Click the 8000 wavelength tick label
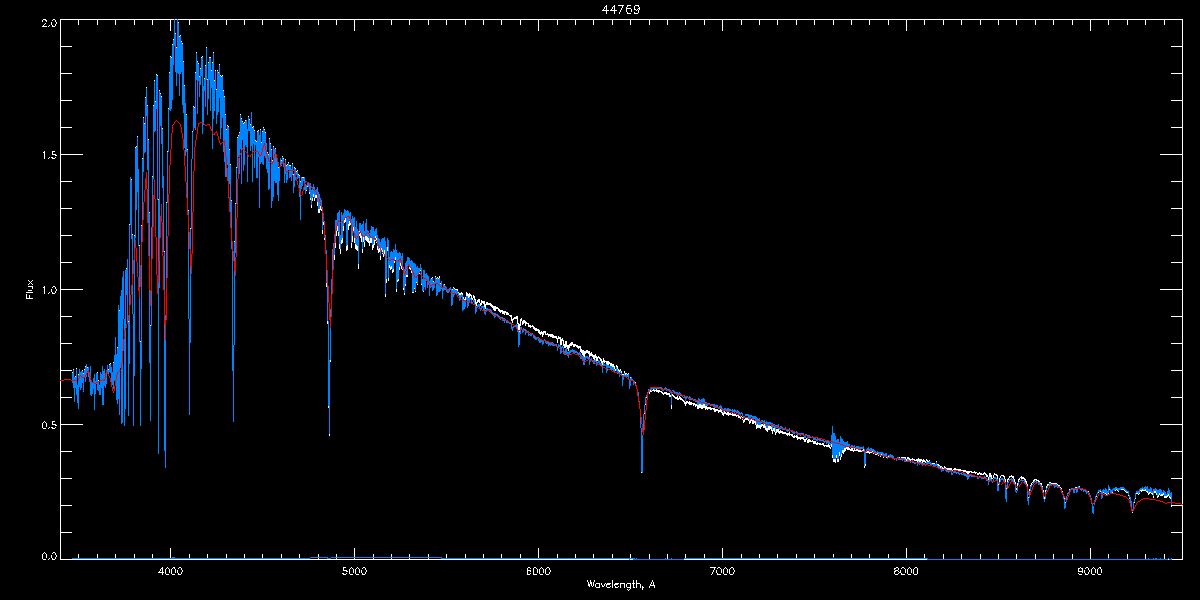1200x600 pixels. click(x=906, y=571)
